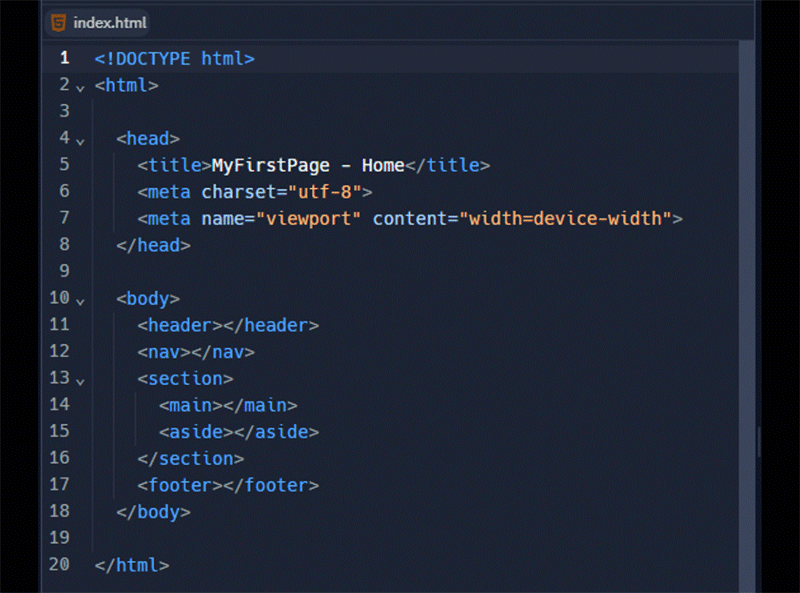Click the closing </section> tag
The height and width of the screenshot is (593, 800).
(x=190, y=459)
